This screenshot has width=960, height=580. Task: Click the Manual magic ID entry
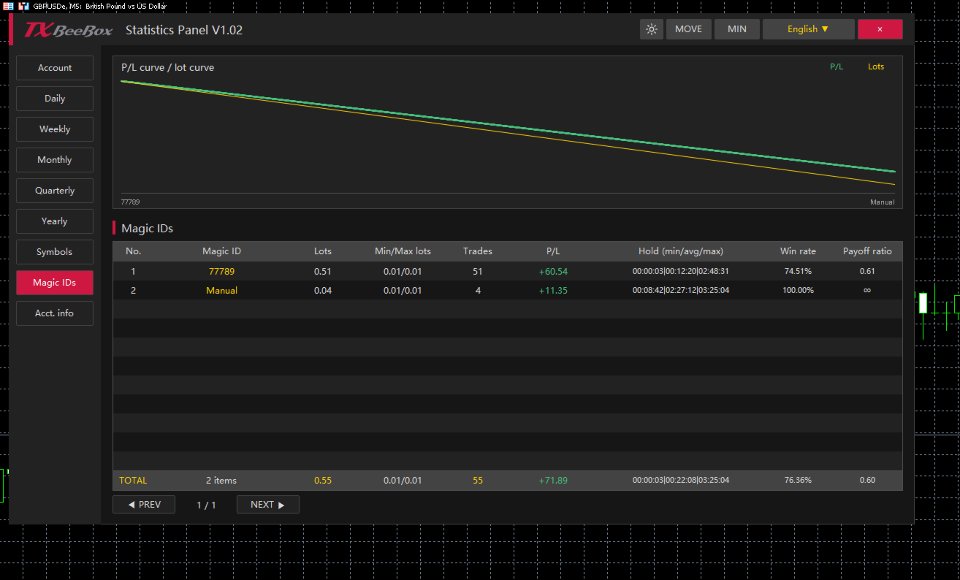tap(222, 290)
